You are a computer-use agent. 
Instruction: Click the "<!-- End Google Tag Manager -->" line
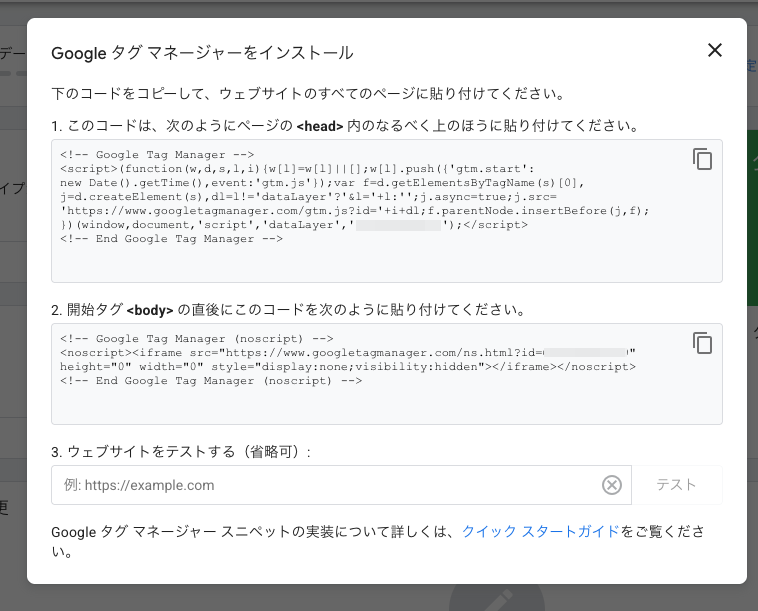[172, 239]
